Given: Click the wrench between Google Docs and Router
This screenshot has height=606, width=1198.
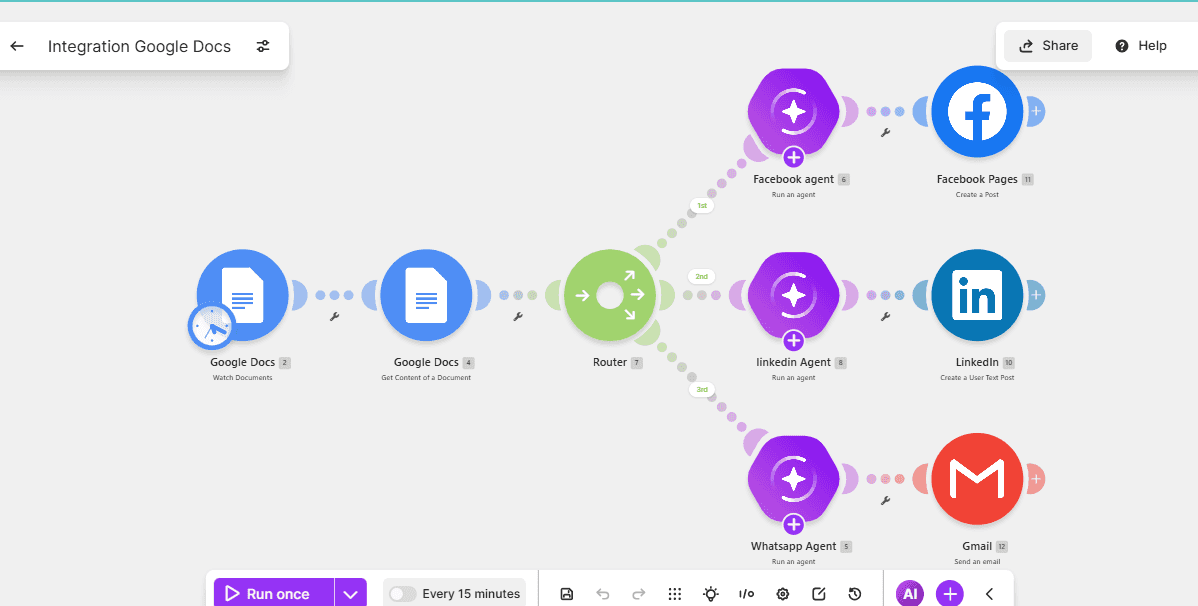Looking at the screenshot, I should pos(517,316).
